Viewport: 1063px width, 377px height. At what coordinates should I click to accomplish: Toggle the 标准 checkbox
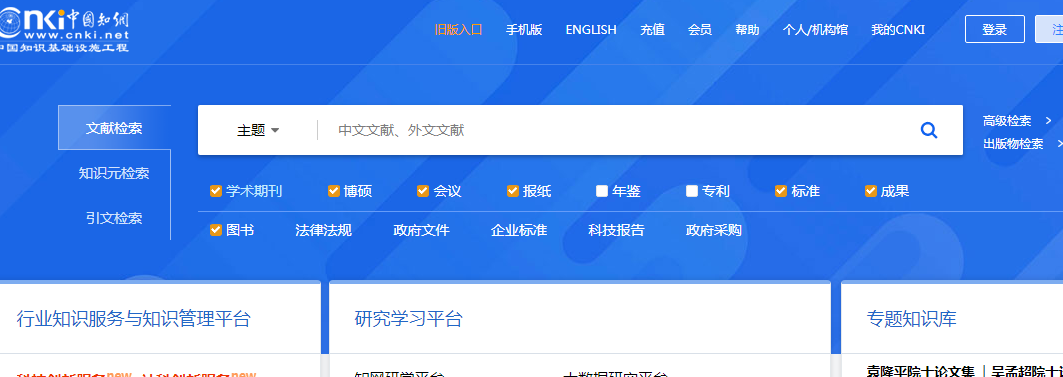tap(781, 191)
